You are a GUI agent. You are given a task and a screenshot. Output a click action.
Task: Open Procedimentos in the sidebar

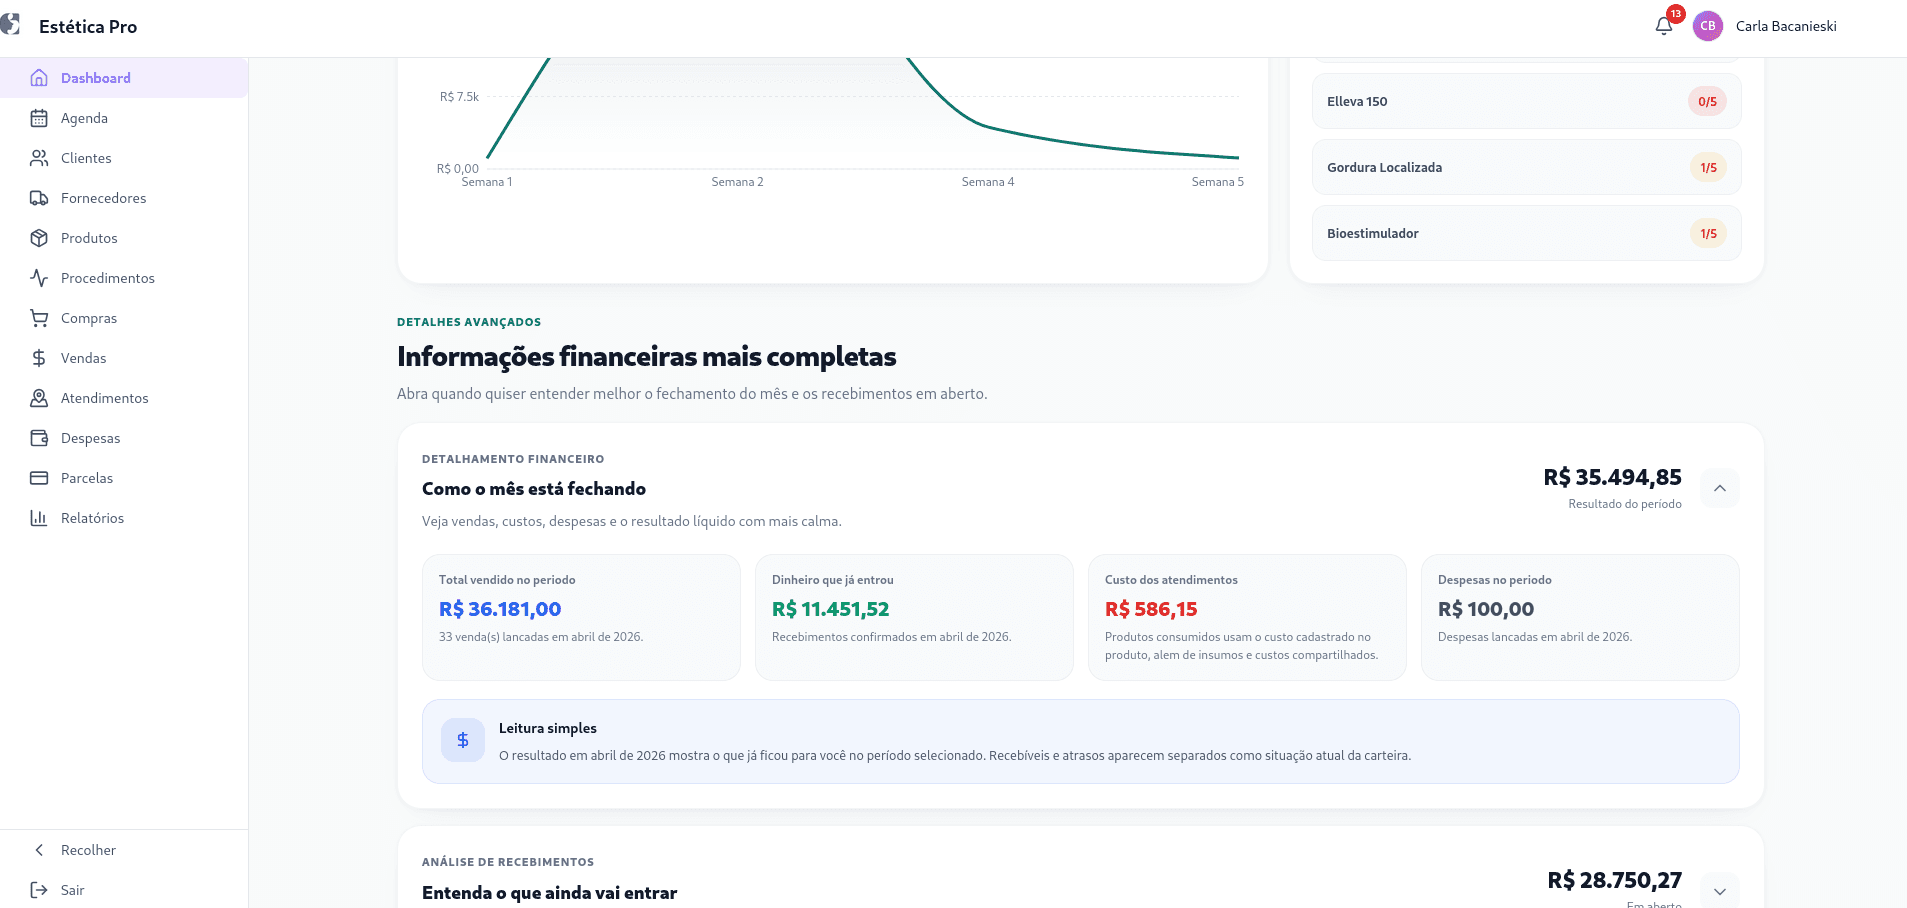pos(124,278)
